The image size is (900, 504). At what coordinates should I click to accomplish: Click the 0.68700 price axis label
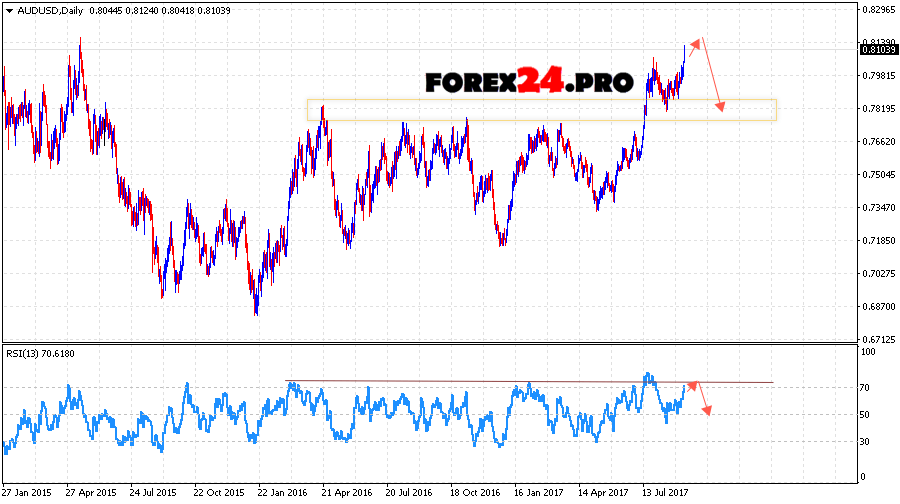coord(876,307)
